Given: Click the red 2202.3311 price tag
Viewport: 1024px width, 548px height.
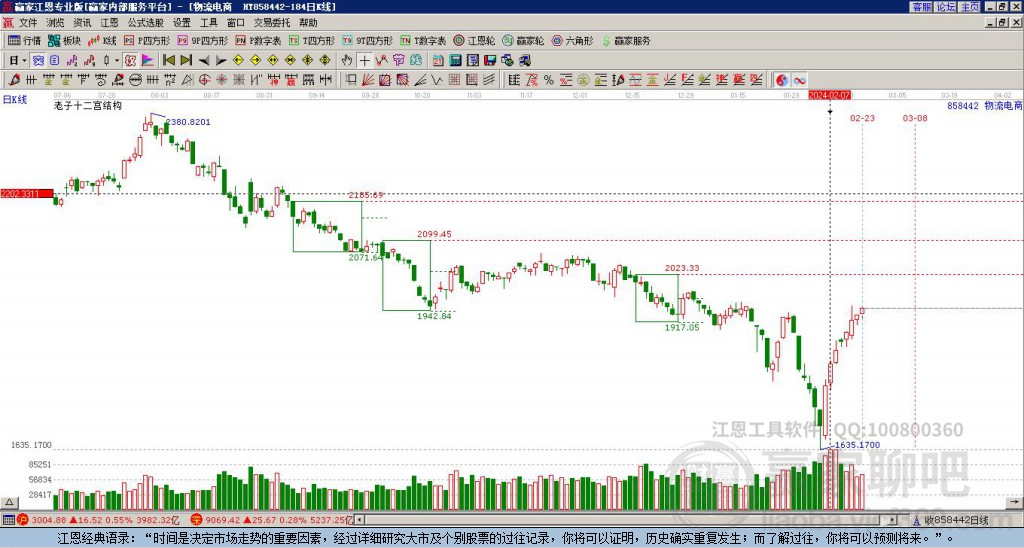Looking at the screenshot, I should [27, 194].
